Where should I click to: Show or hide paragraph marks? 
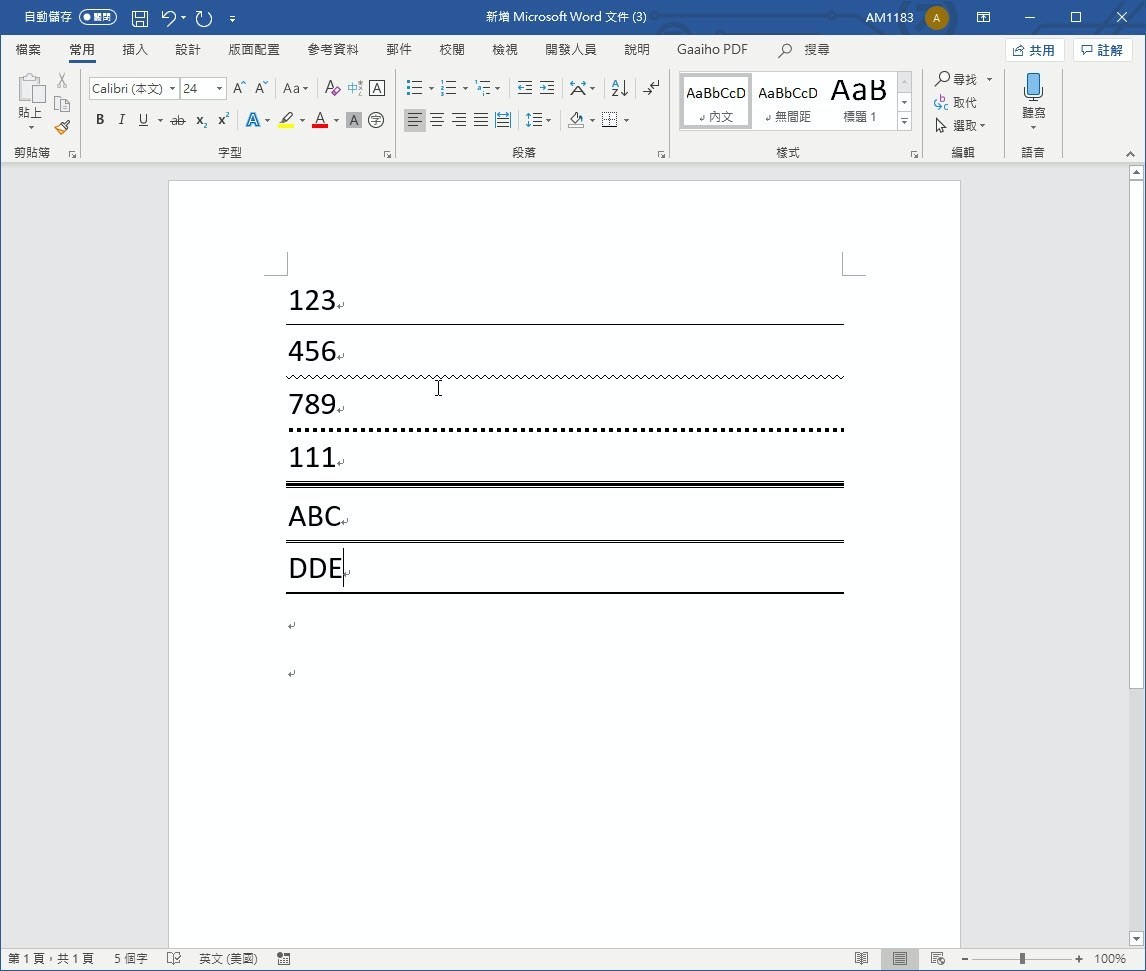651,88
